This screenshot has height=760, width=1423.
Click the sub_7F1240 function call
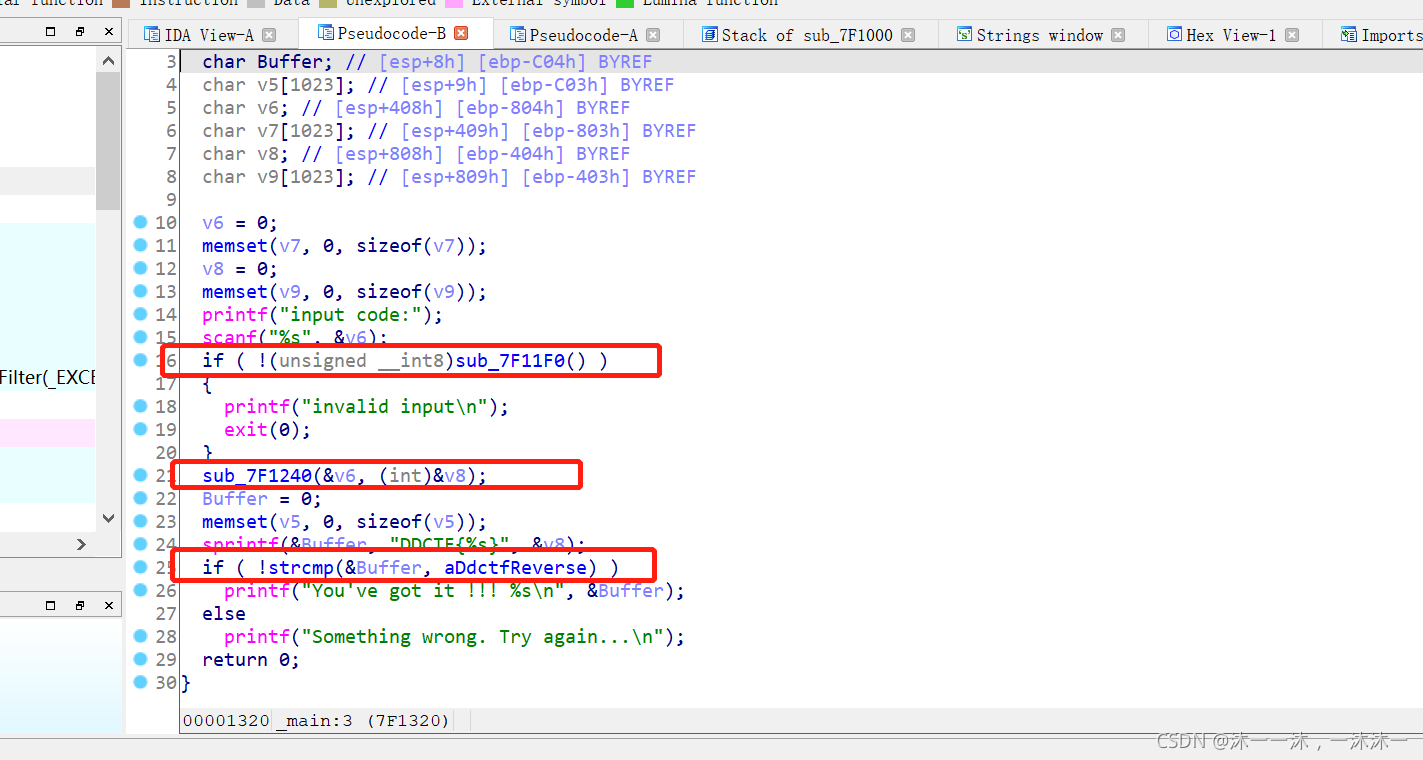(x=255, y=475)
